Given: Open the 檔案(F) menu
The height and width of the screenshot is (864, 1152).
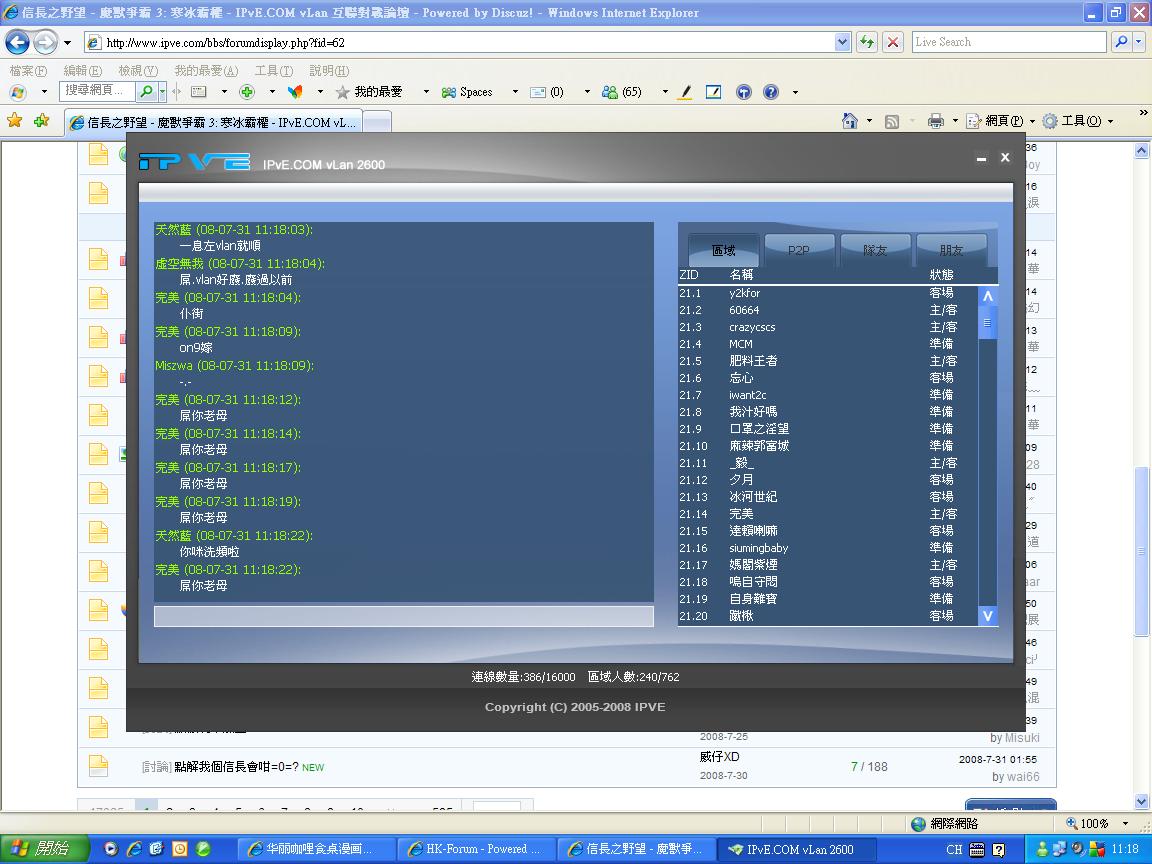Looking at the screenshot, I should click(28, 71).
